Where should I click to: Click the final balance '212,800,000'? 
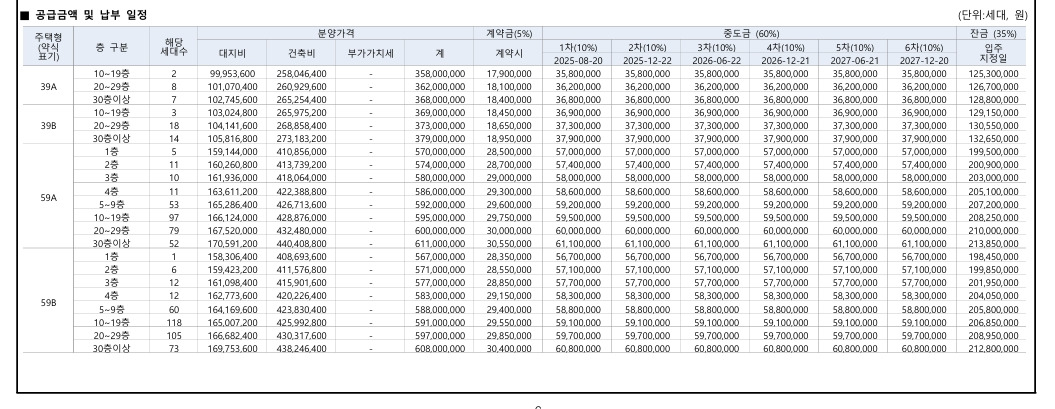tap(992, 348)
